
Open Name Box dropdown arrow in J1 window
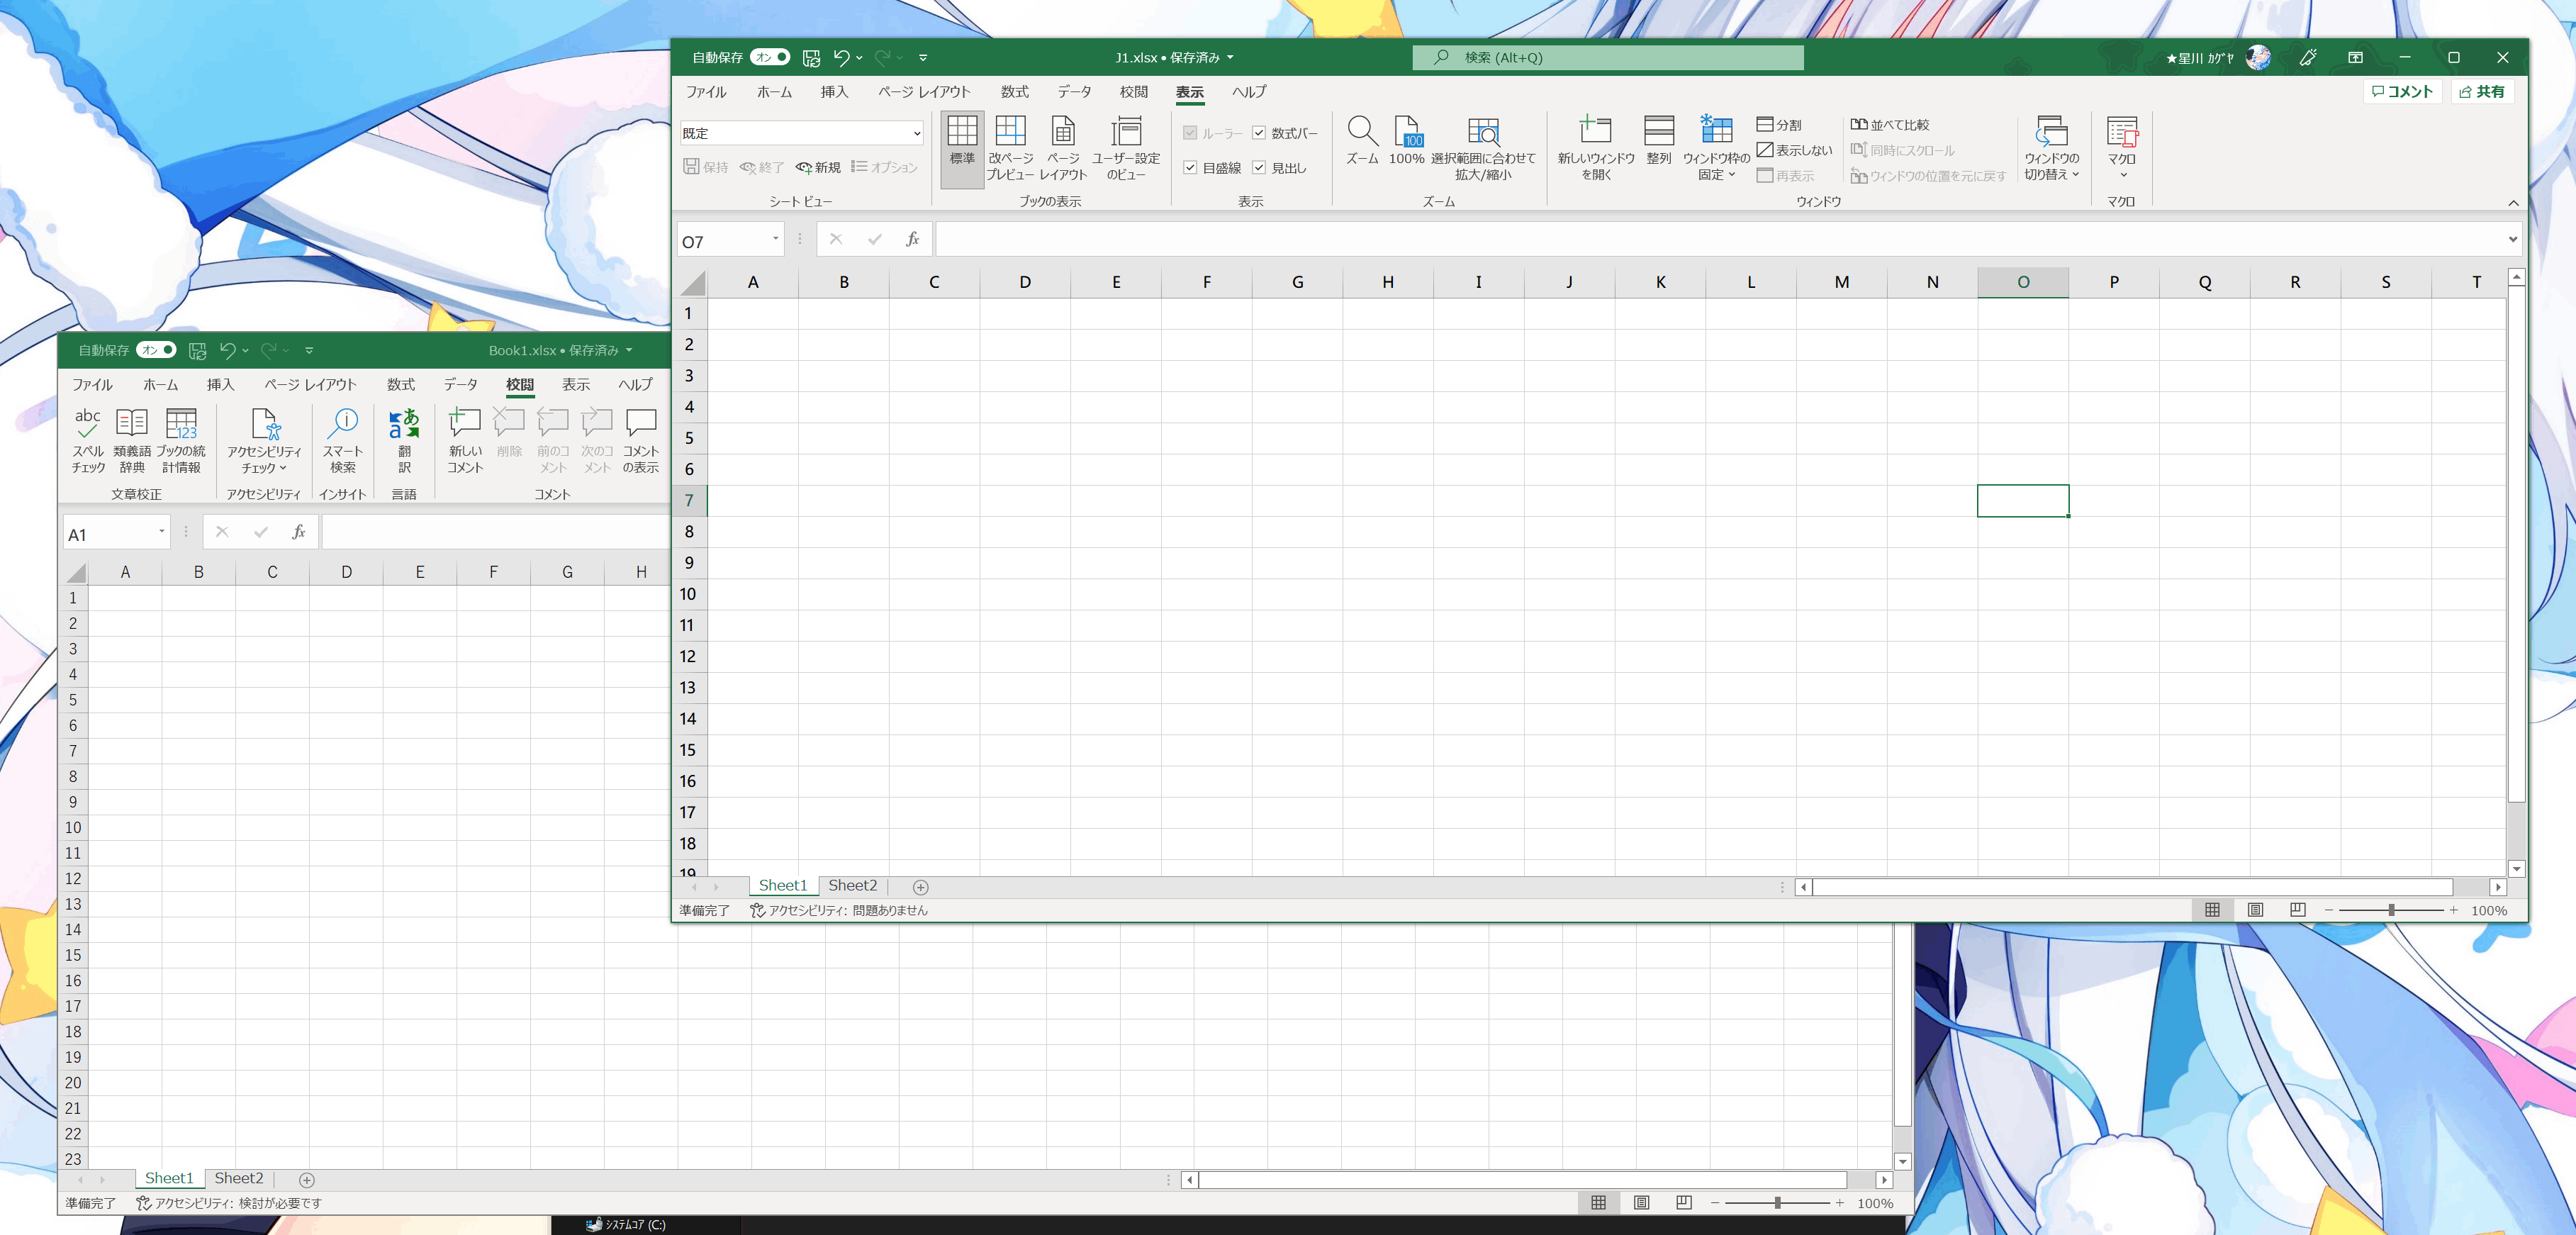click(x=775, y=239)
